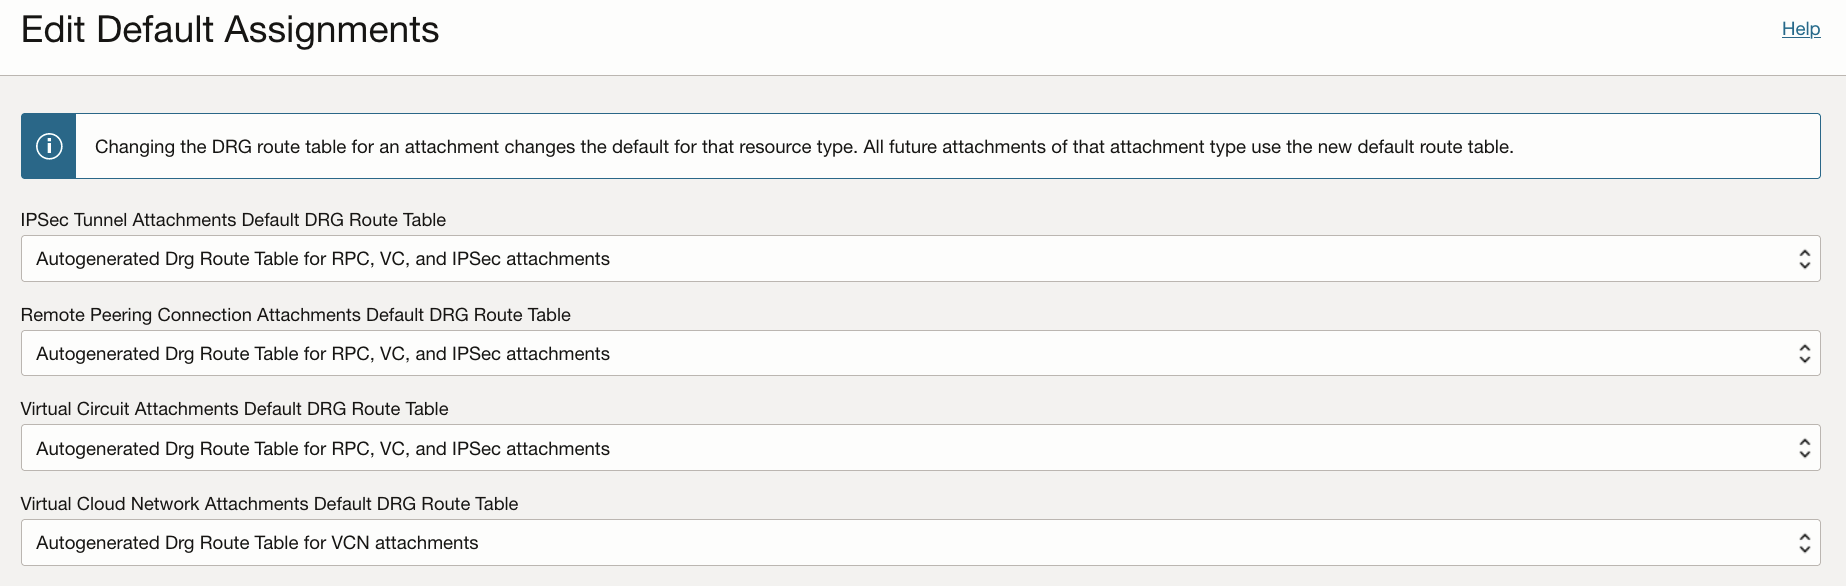The image size is (1846, 586).
Task: Click the chevron on Remote Peering route table selector
Action: [1804, 352]
